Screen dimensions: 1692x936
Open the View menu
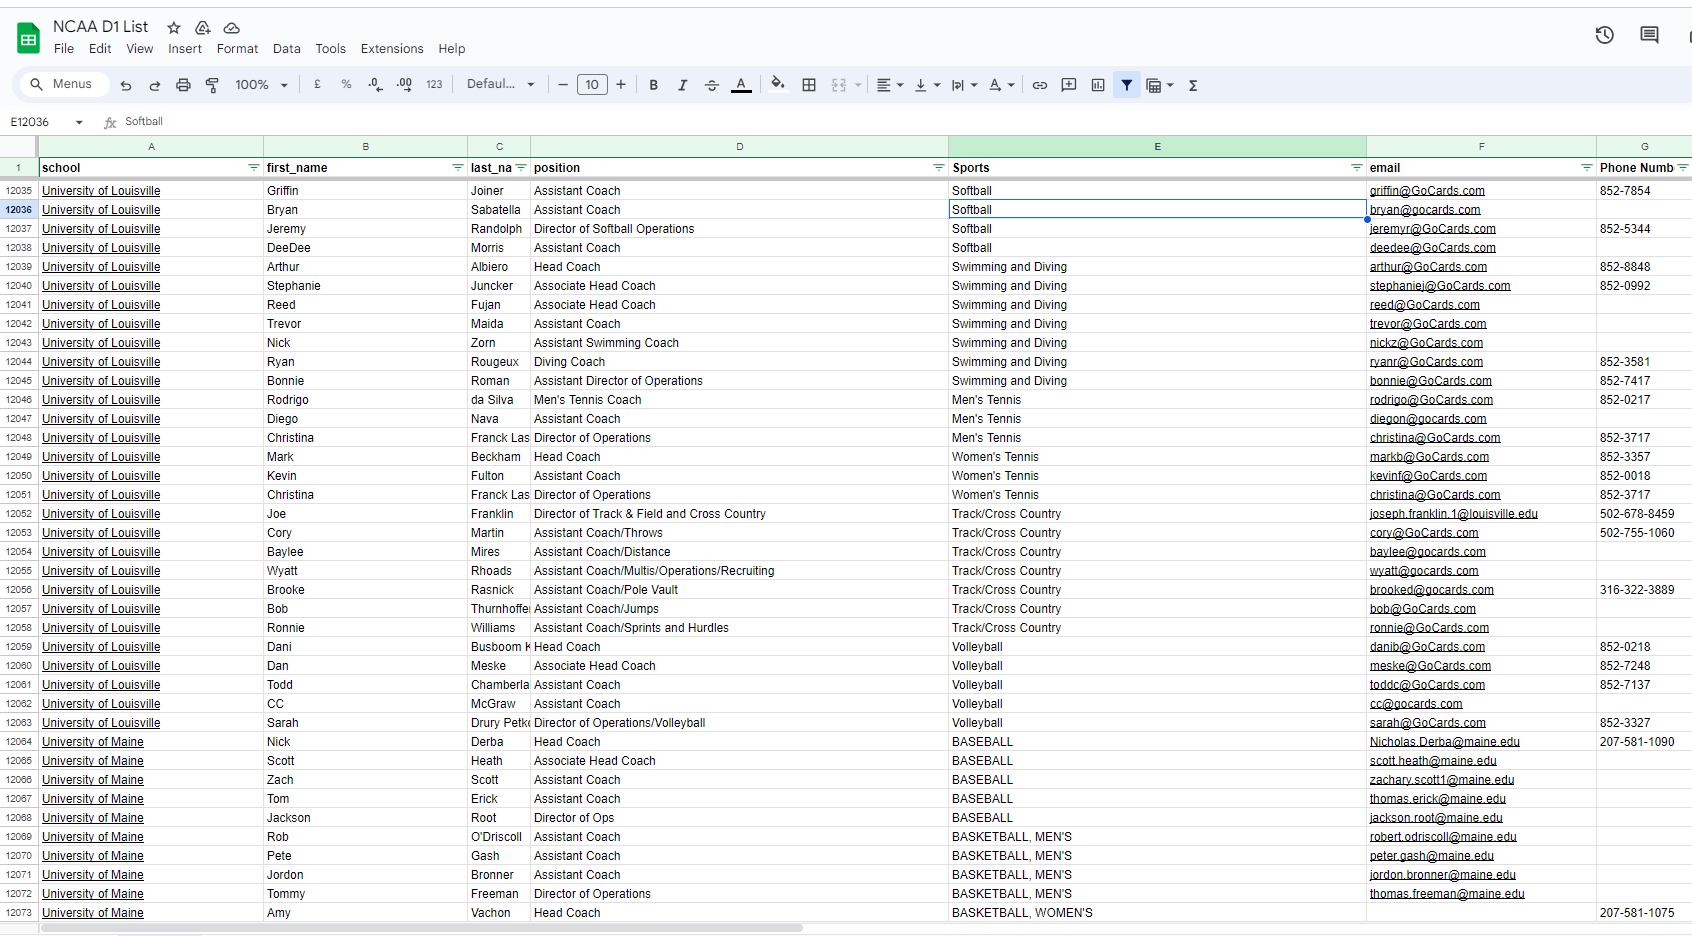140,49
